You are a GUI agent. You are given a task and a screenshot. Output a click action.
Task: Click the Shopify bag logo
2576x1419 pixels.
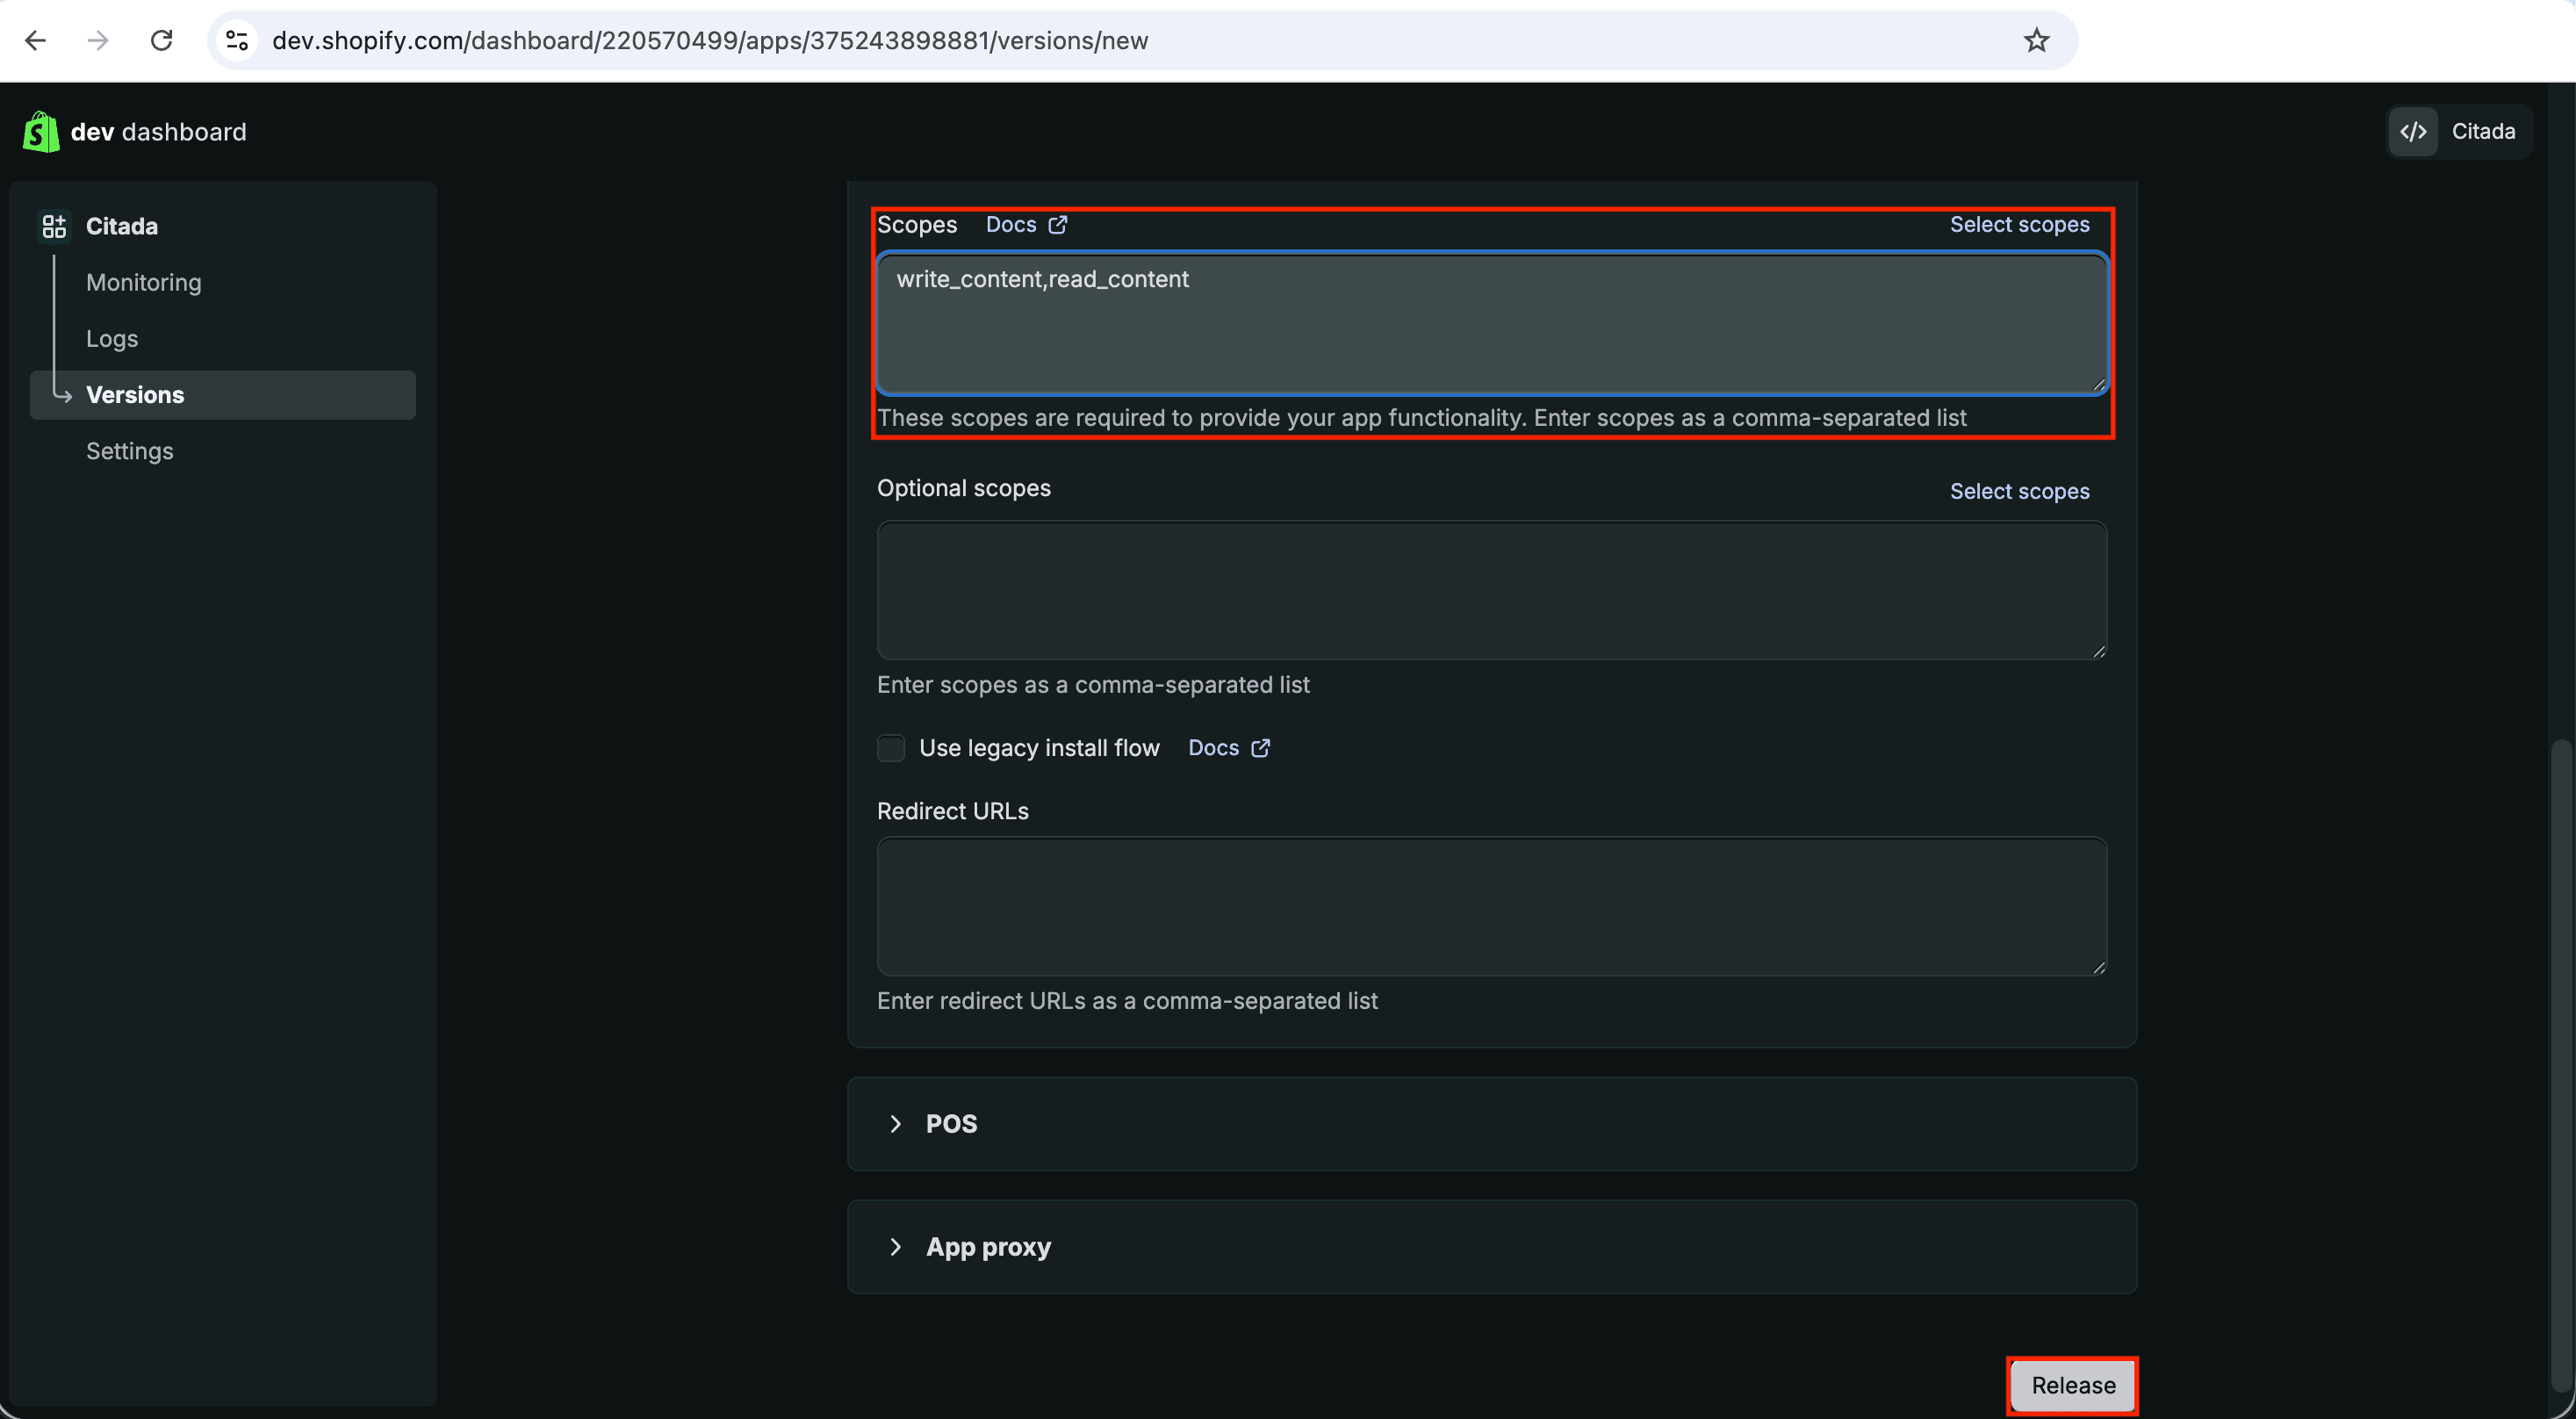click(41, 132)
